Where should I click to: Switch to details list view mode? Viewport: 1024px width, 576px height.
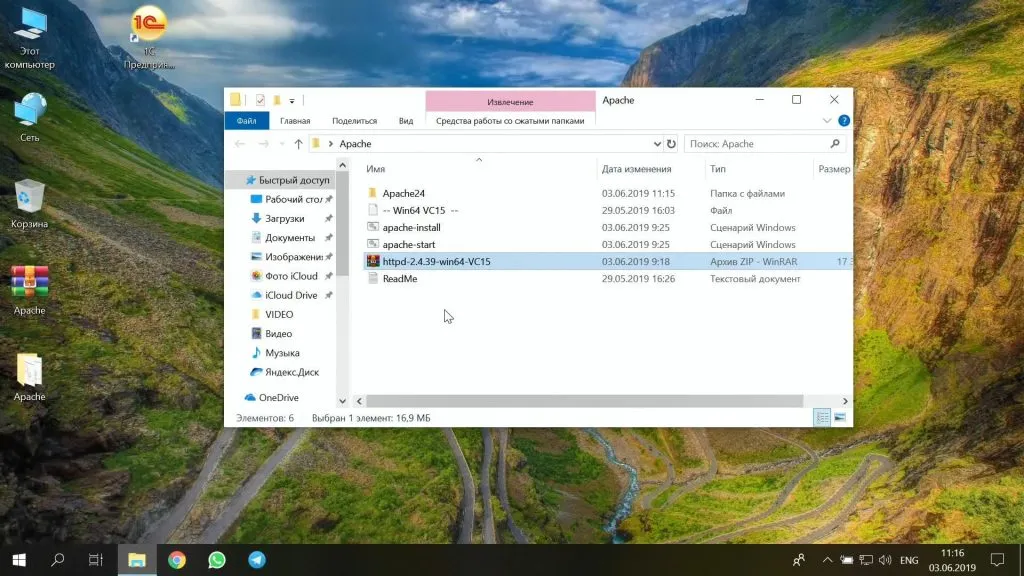tap(822, 417)
